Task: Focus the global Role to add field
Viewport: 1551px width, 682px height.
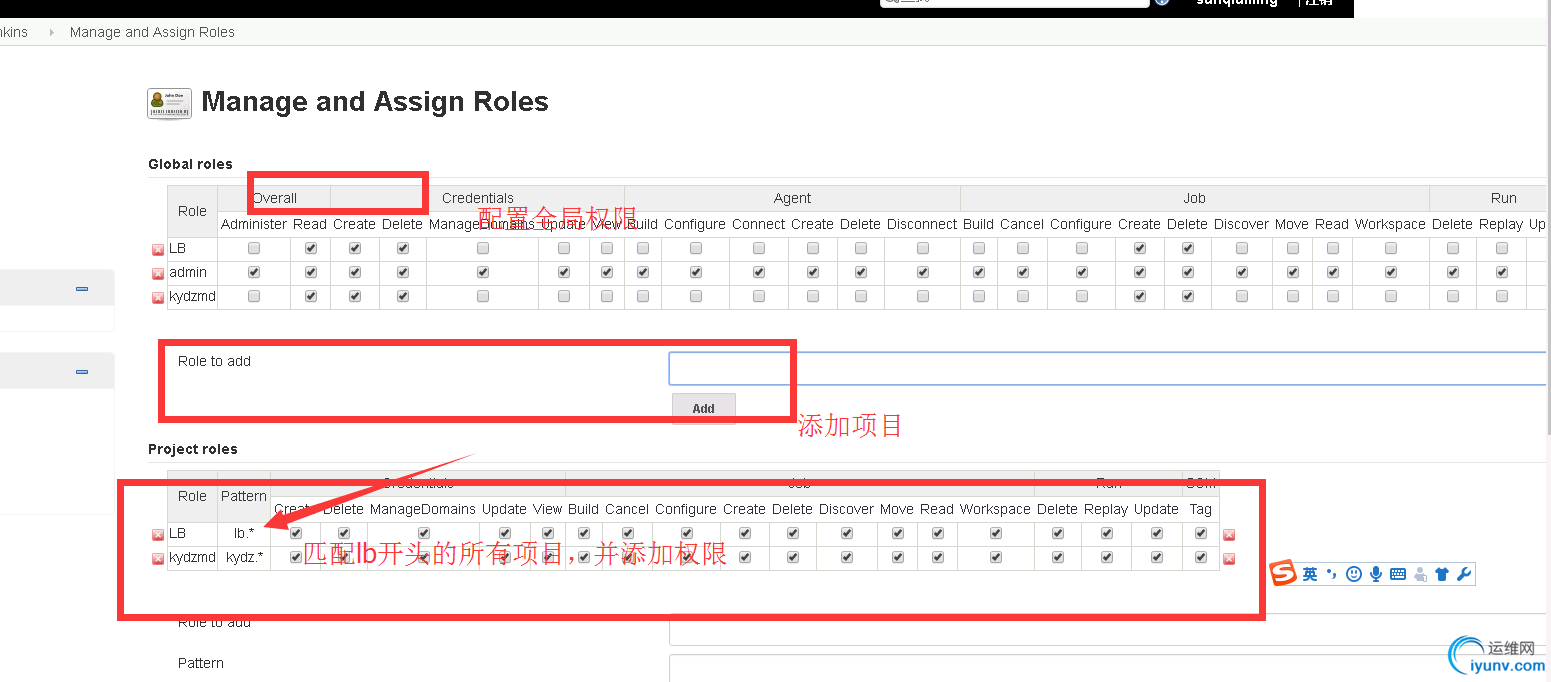Action: 1108,368
